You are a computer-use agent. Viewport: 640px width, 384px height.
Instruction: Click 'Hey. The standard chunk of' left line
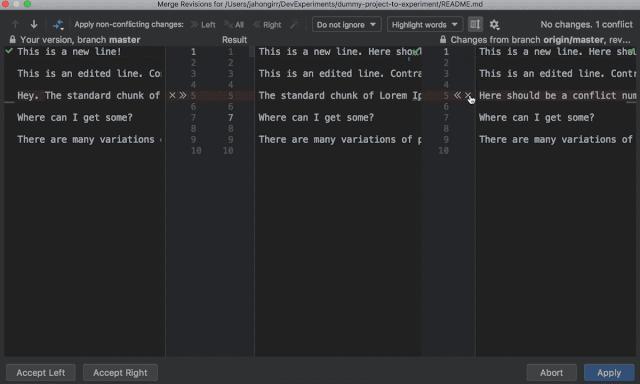coord(89,95)
